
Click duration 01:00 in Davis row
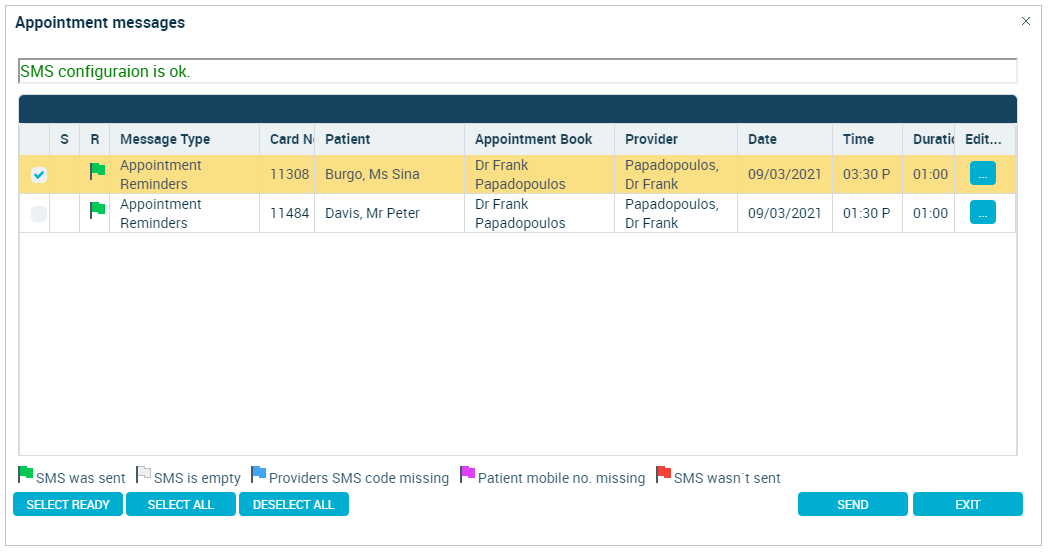[x=929, y=213]
